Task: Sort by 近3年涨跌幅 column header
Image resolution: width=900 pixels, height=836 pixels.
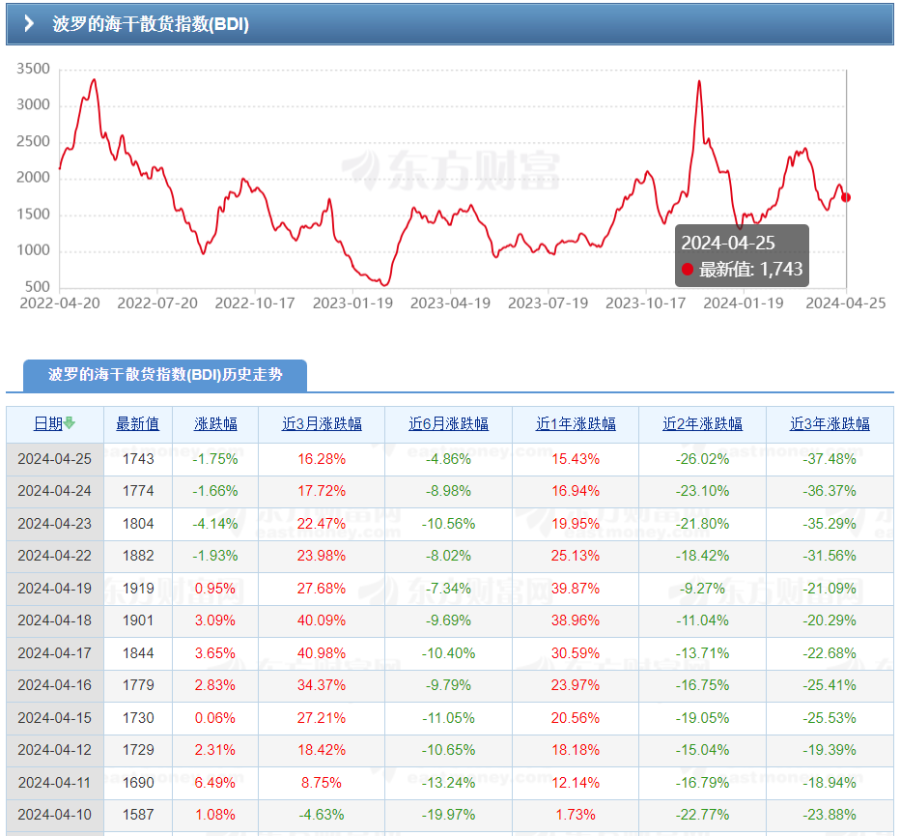Action: point(829,424)
